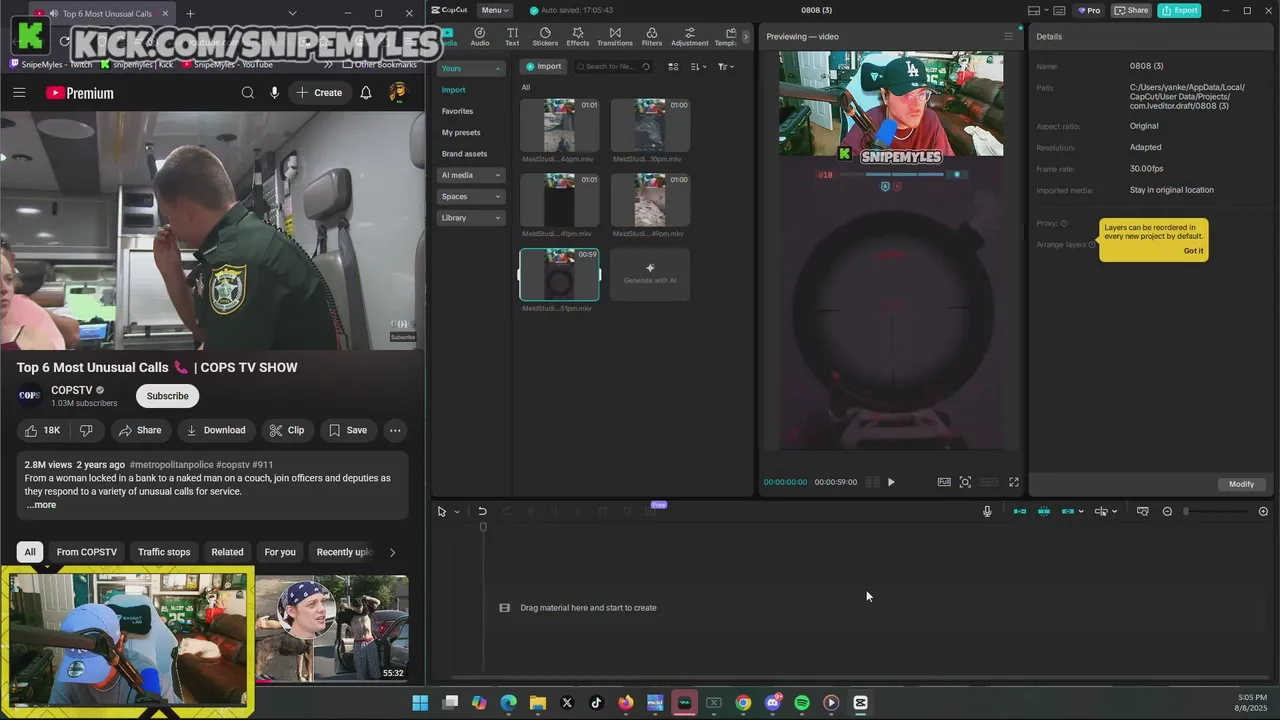Open the Effects tab in CapCut
Screen dimensions: 1280x720
click(578, 37)
